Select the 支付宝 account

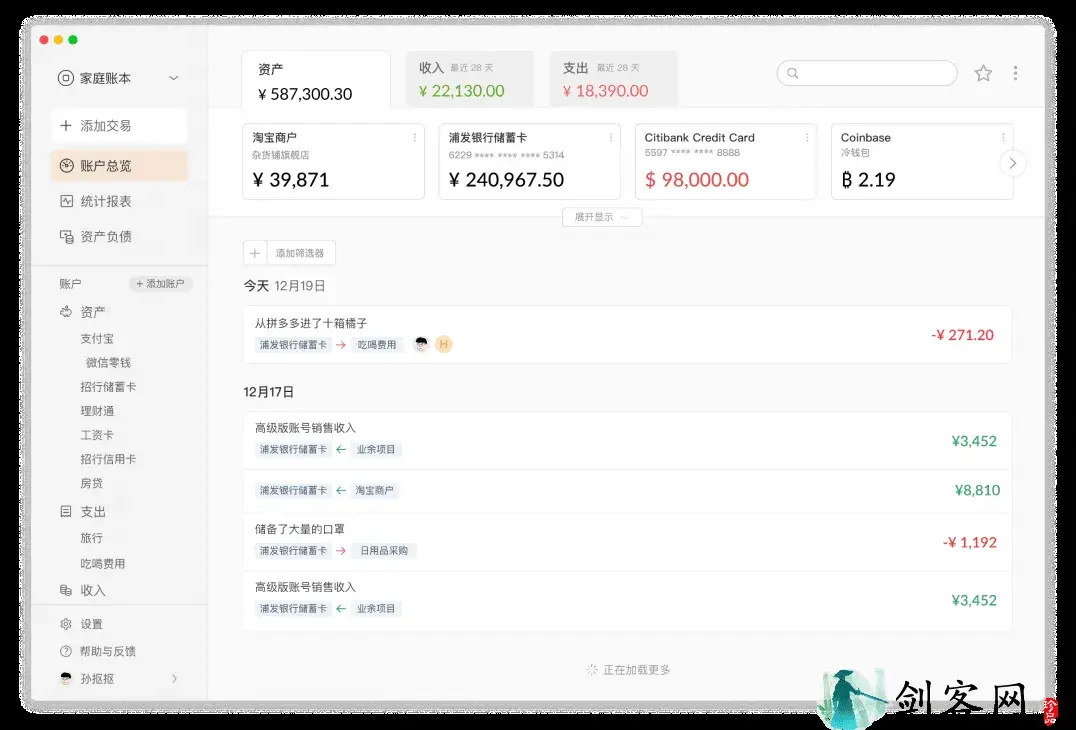click(x=97, y=338)
